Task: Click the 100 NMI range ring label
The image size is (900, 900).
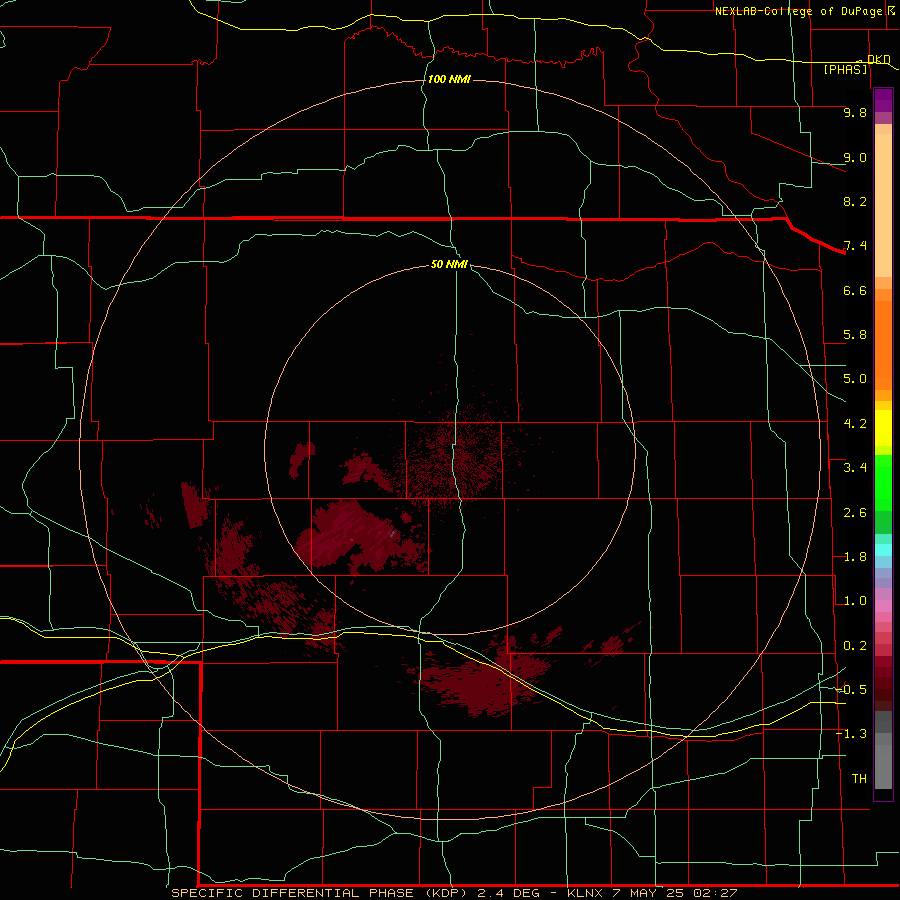Action: click(x=449, y=79)
